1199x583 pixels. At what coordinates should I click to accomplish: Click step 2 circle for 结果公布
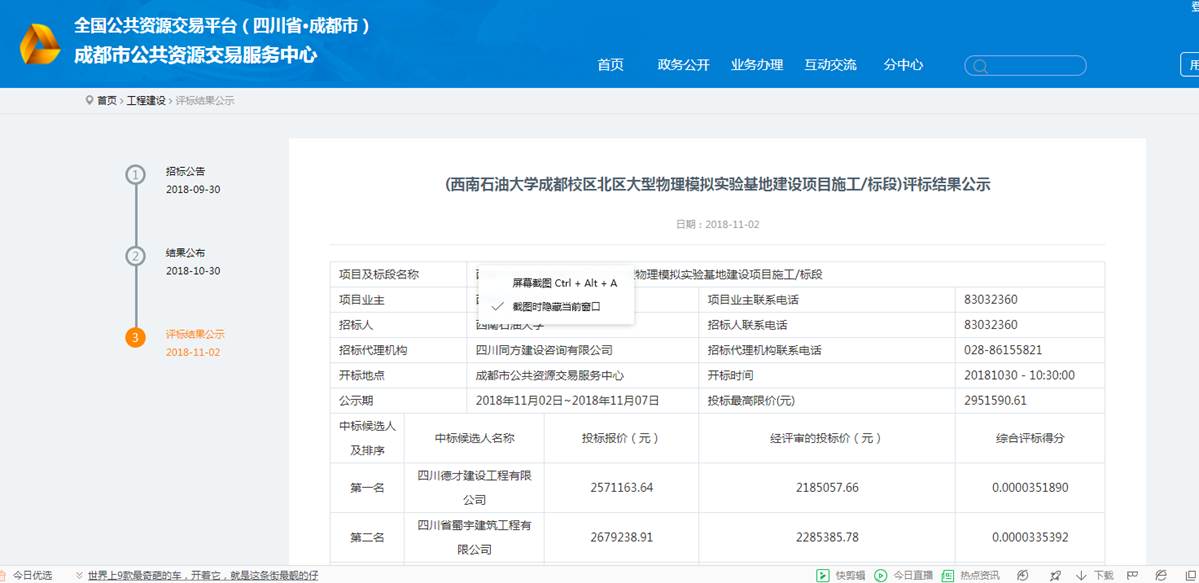click(135, 256)
